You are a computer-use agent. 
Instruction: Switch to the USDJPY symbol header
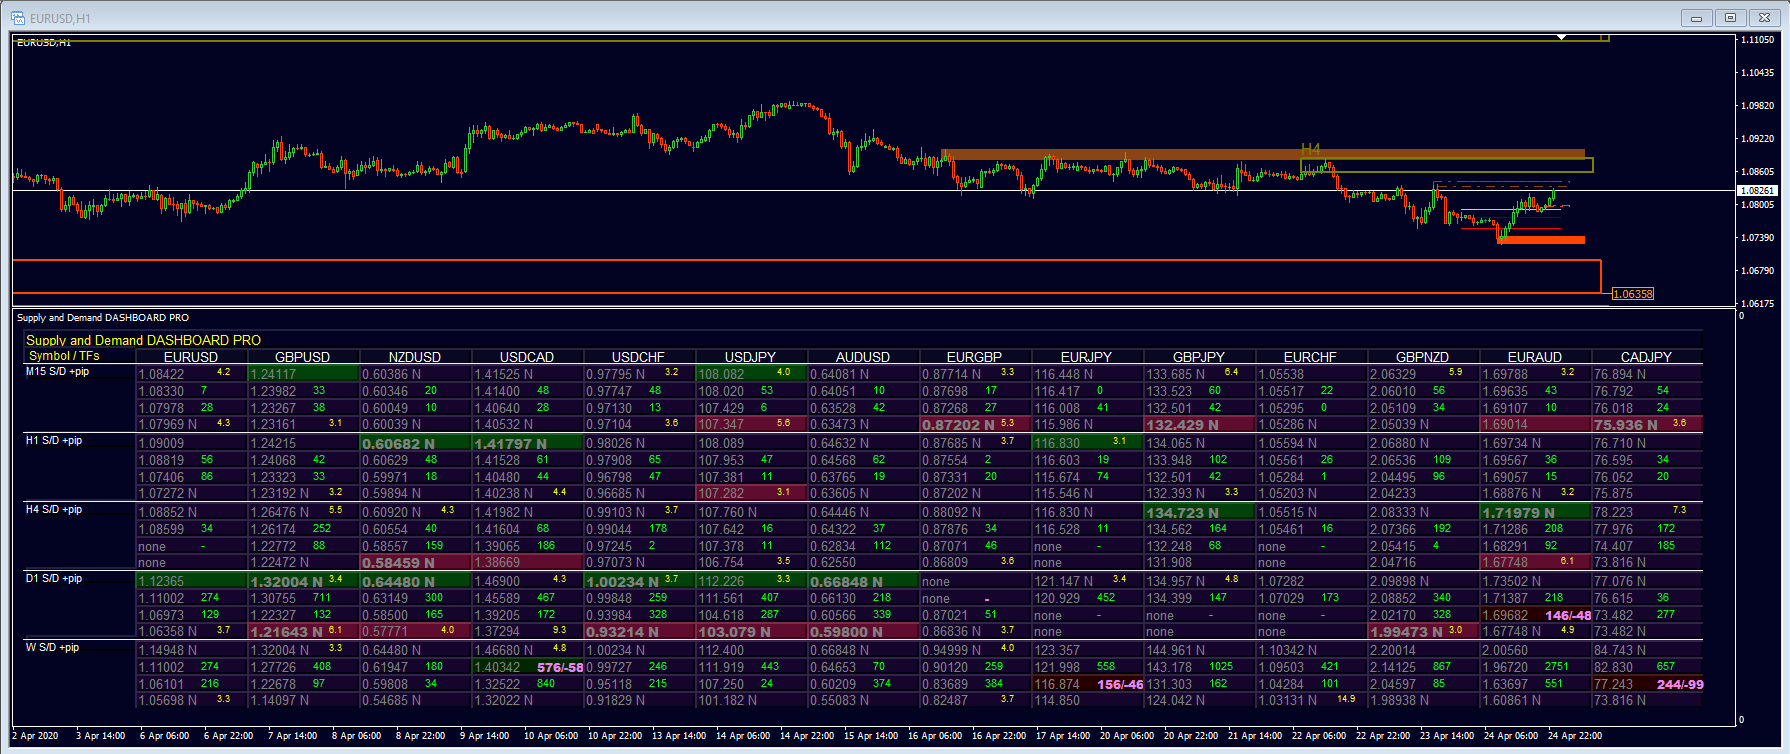750,357
